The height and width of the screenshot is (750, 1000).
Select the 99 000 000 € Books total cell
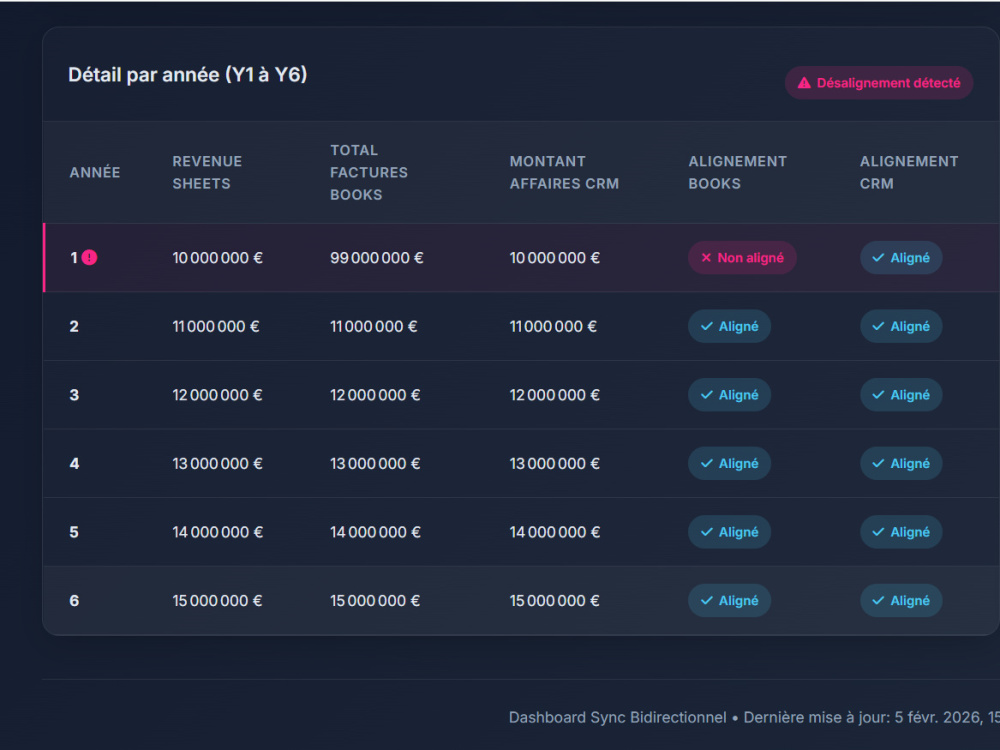[376, 258]
